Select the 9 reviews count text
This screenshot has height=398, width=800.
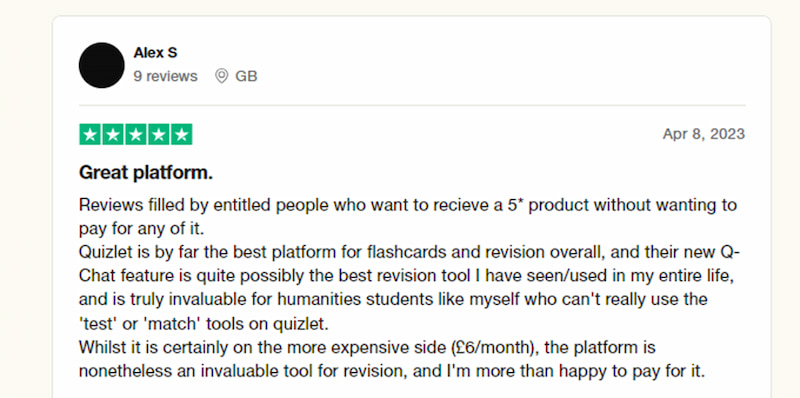[x=165, y=76]
